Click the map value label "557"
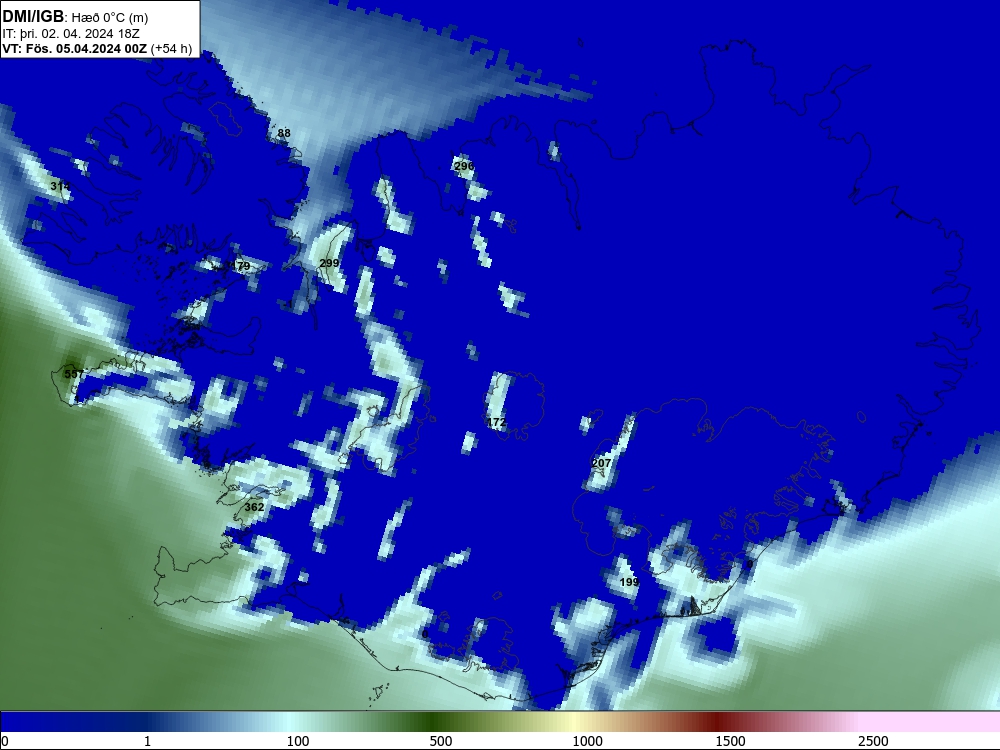Screen dimensions: 1000x750 click(73, 374)
